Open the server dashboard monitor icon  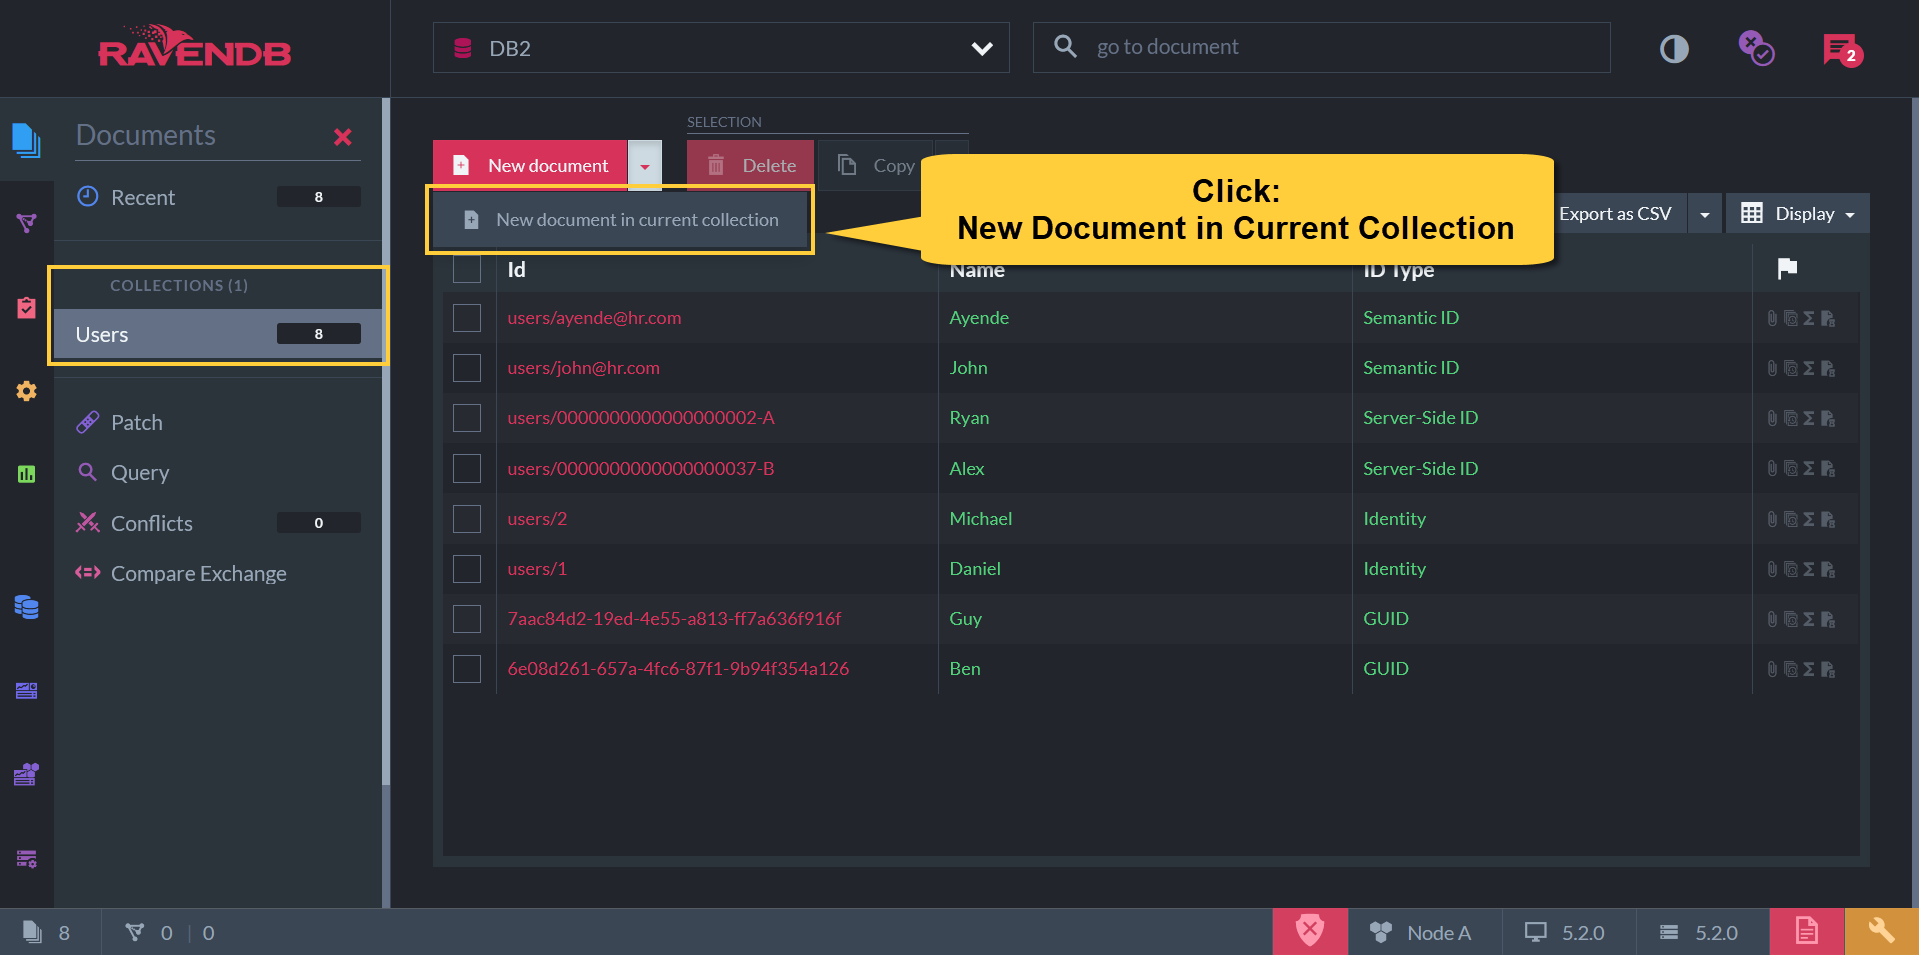click(26, 691)
